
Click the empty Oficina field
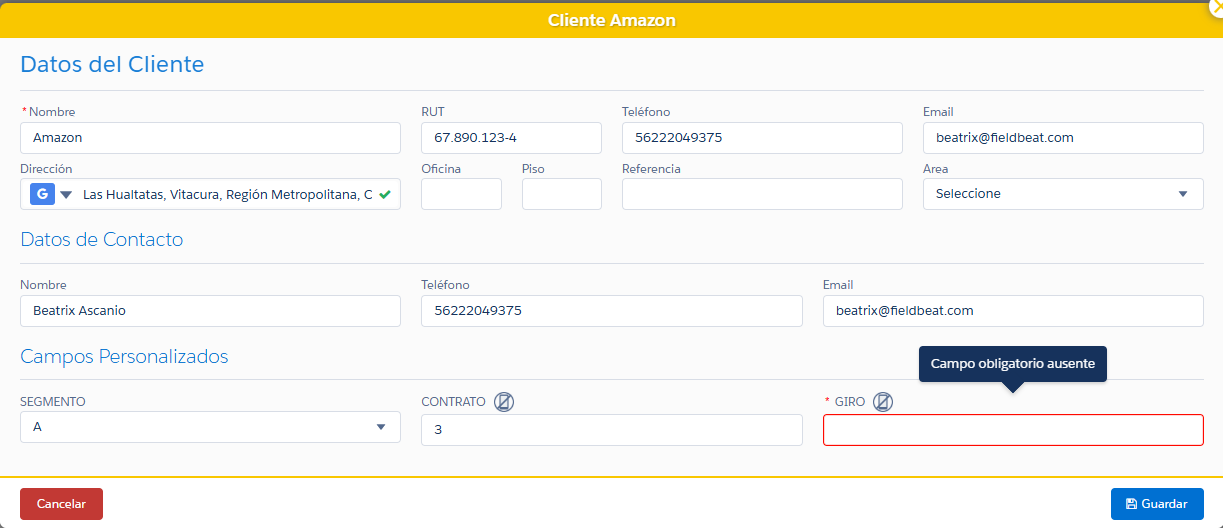point(461,194)
